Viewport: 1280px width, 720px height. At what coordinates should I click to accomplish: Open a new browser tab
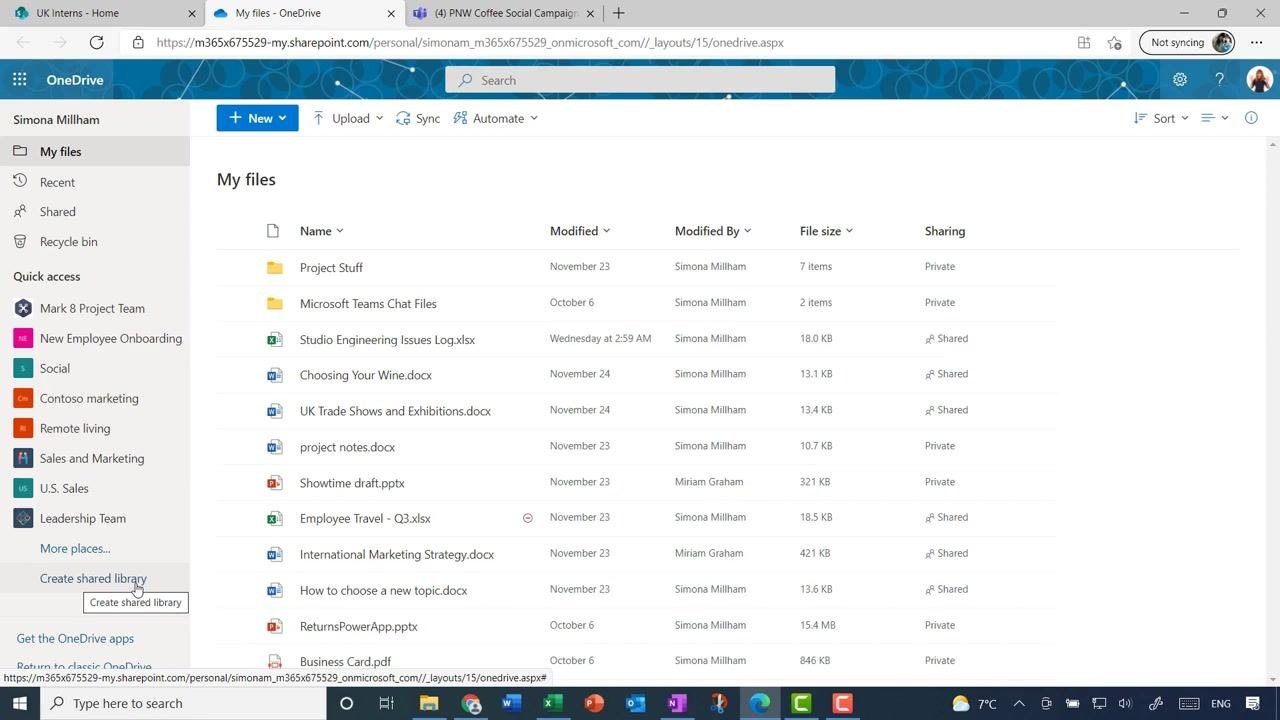[x=618, y=13]
